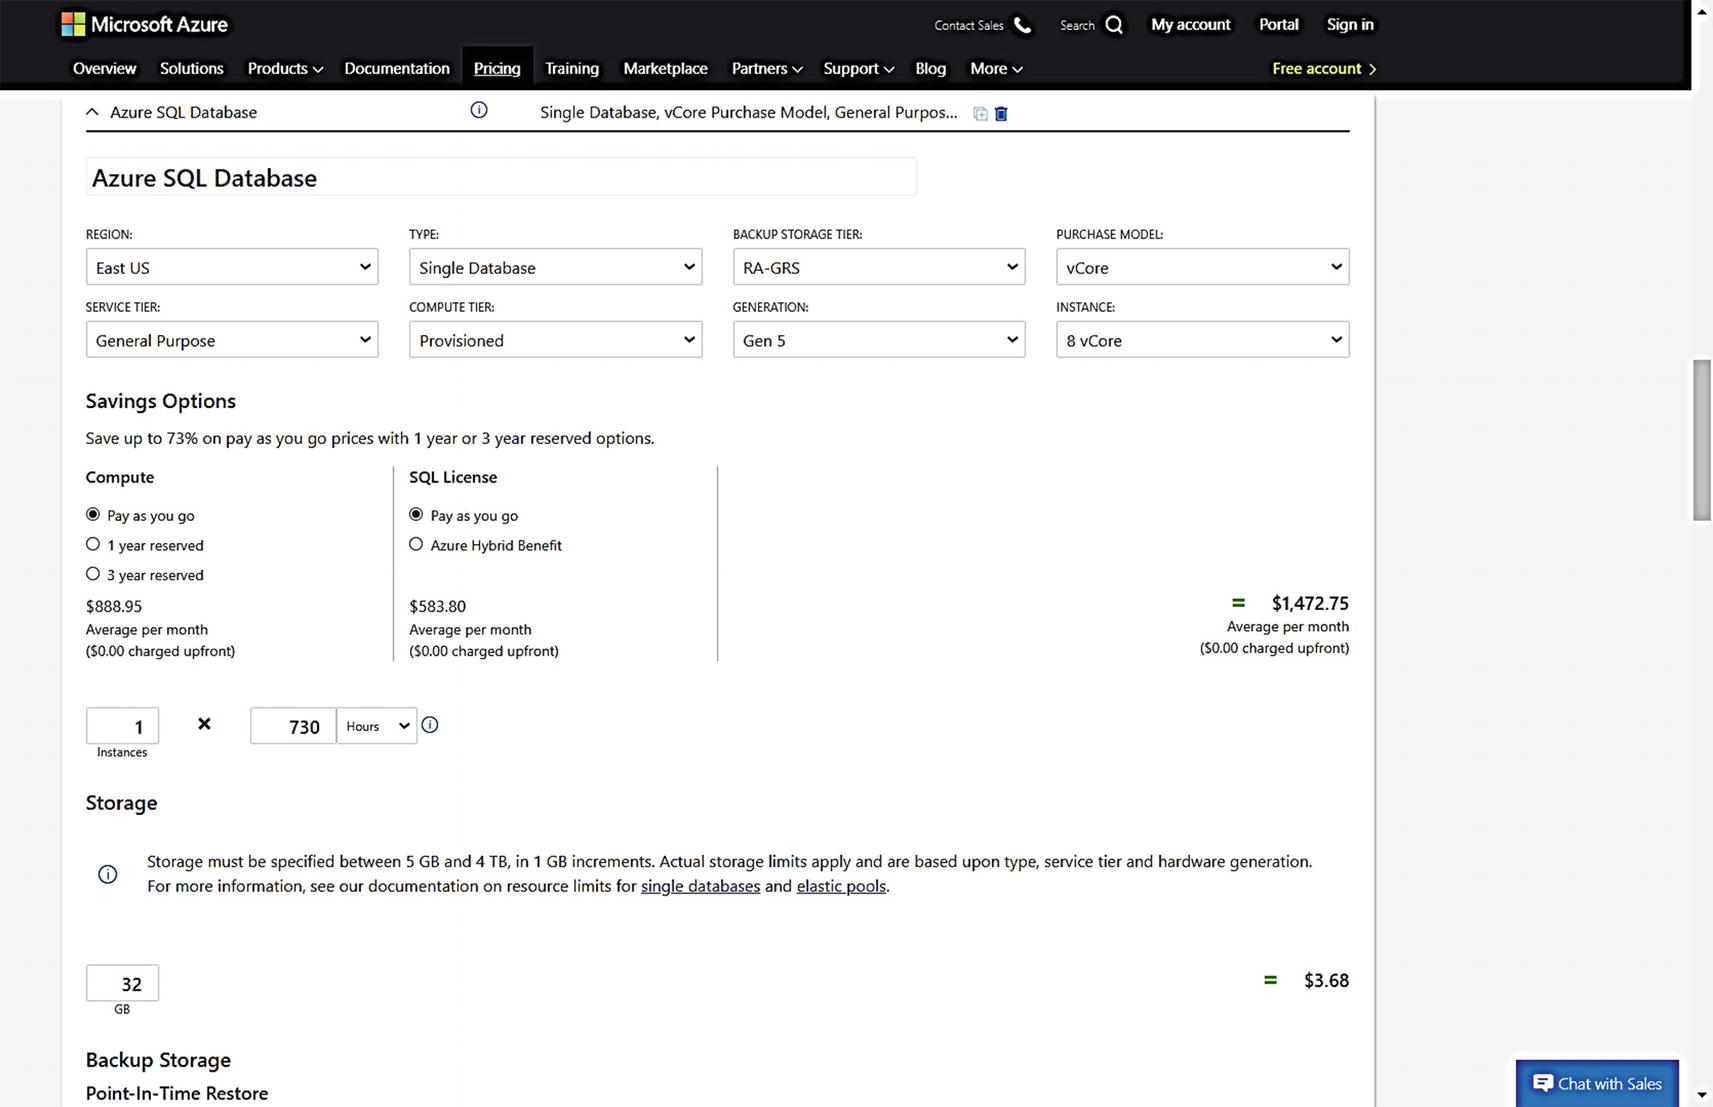Click the scrollbar up arrow

[x=1702, y=11]
